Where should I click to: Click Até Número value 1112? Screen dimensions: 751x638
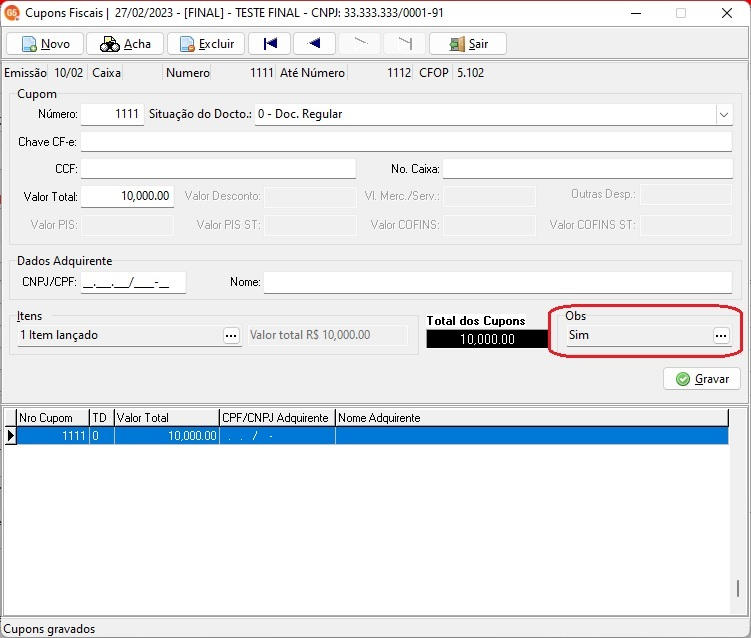pyautogui.click(x=398, y=73)
